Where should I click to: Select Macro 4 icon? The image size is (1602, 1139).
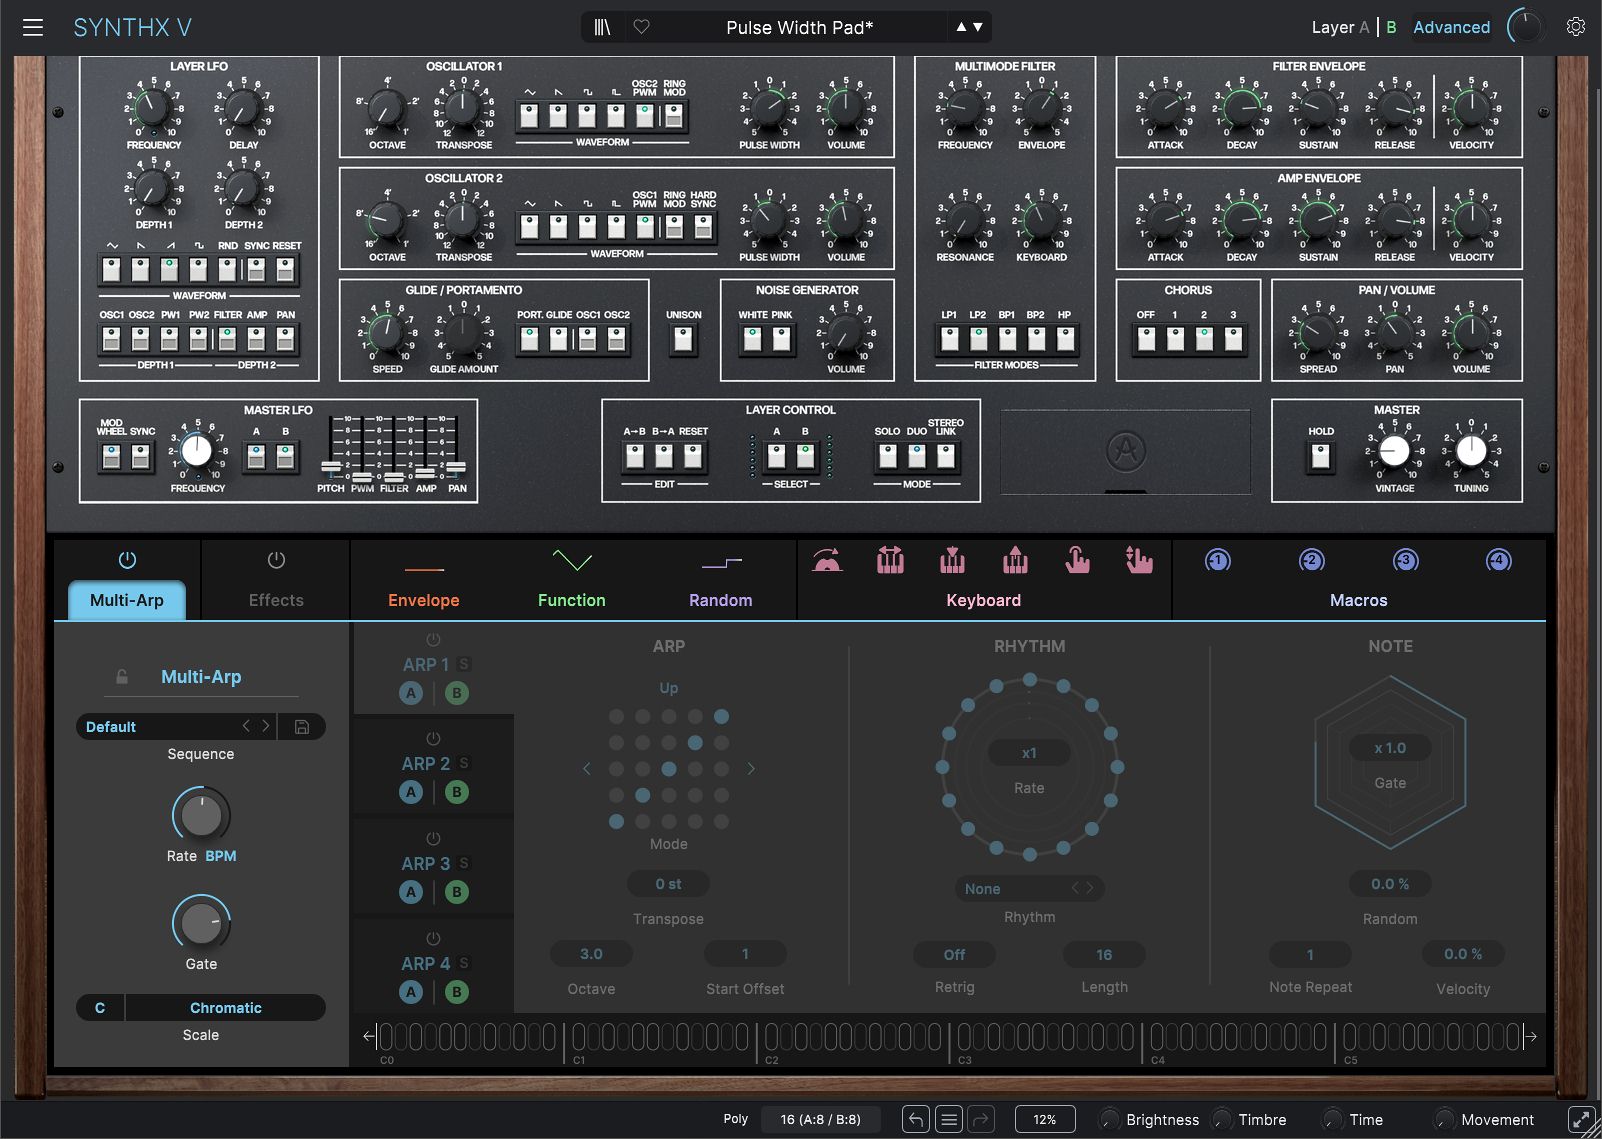click(x=1498, y=560)
